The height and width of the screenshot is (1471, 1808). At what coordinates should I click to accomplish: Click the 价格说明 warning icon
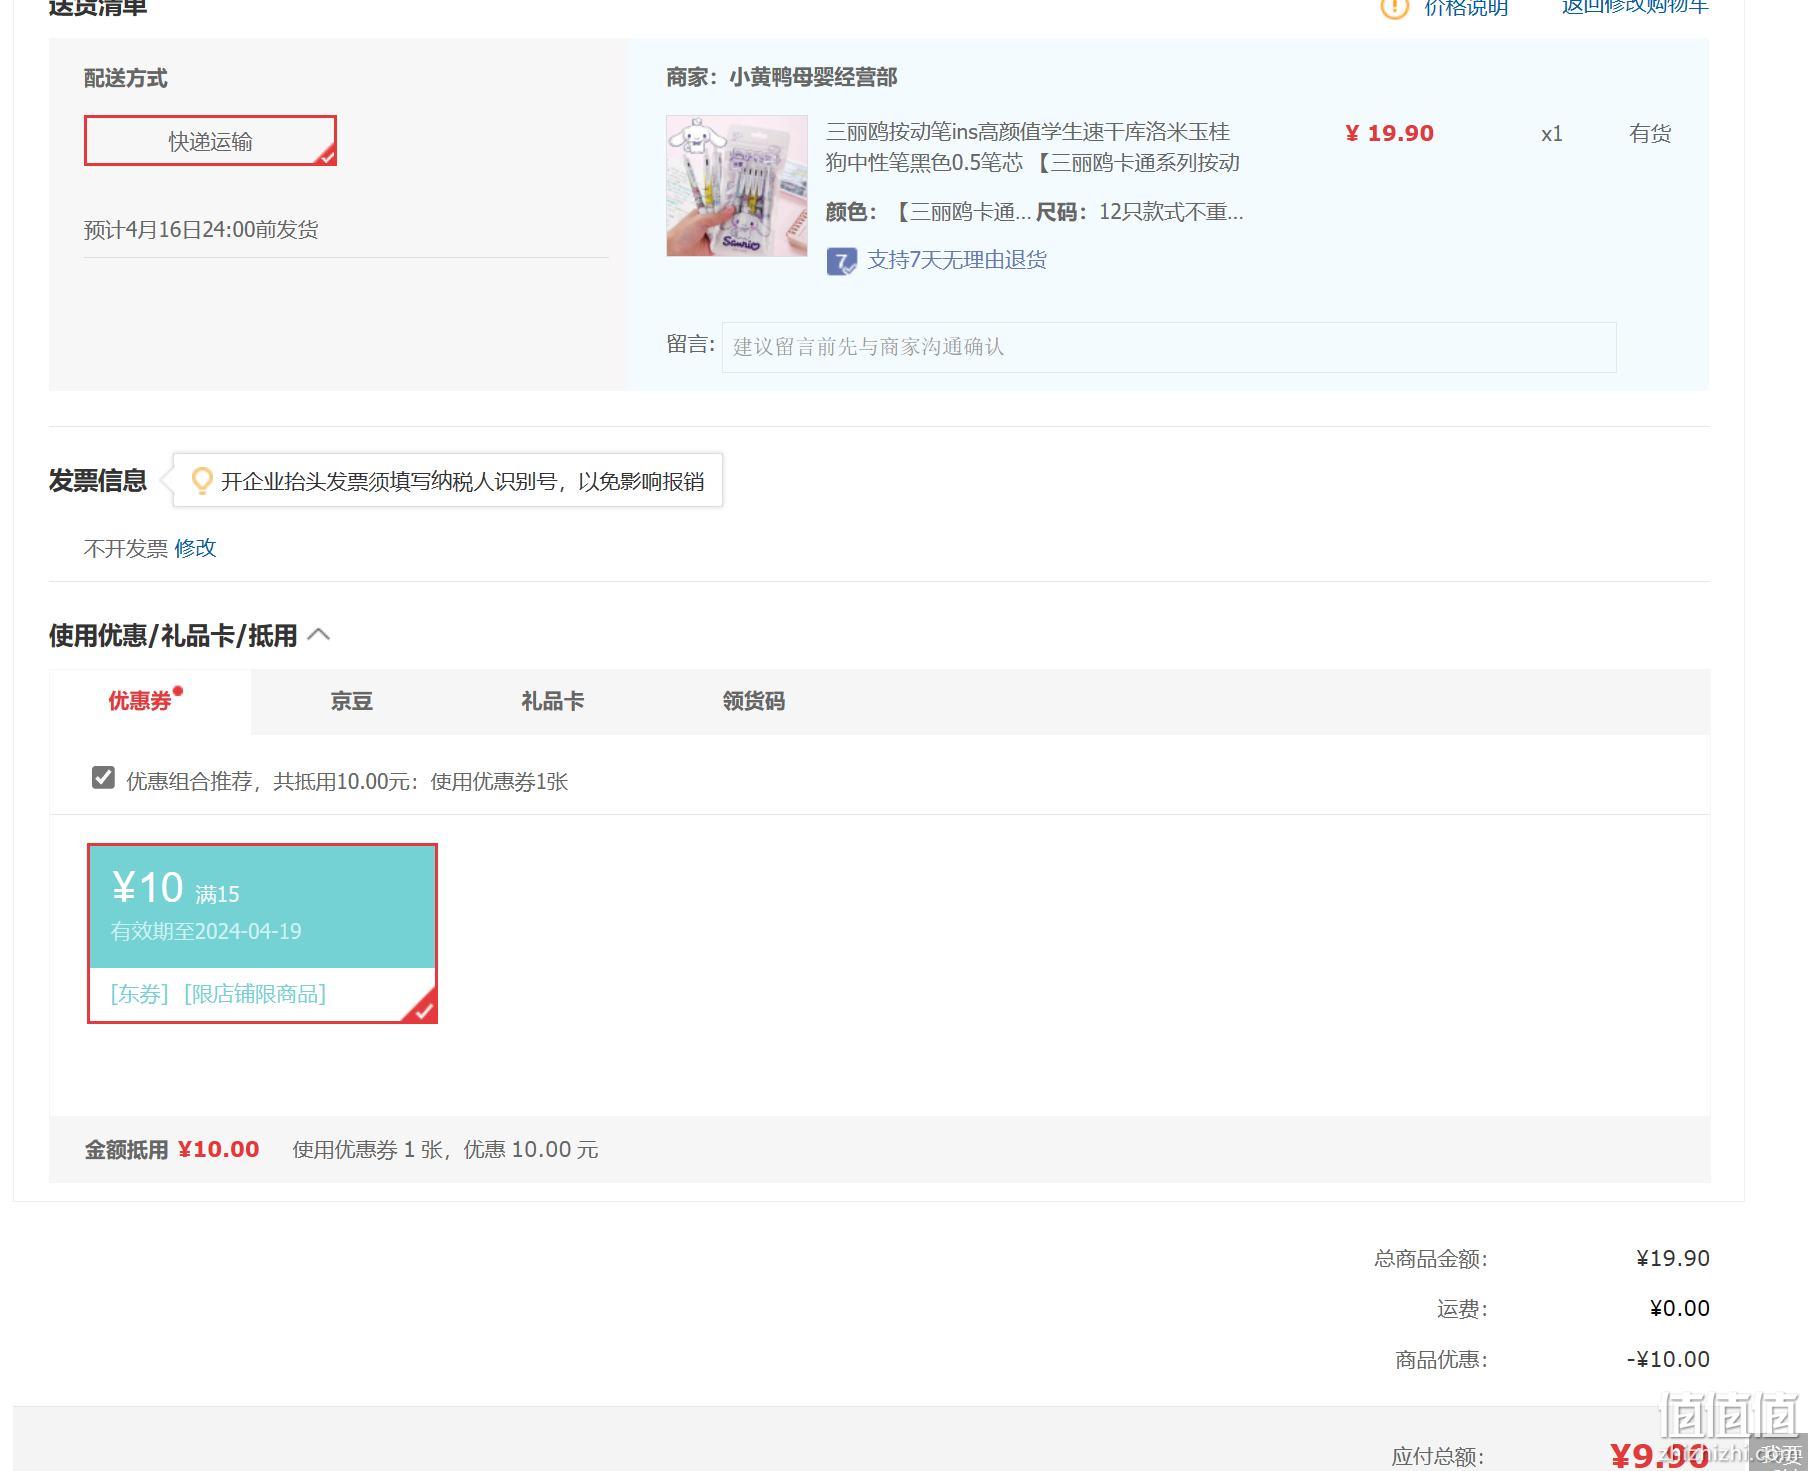pyautogui.click(x=1394, y=8)
